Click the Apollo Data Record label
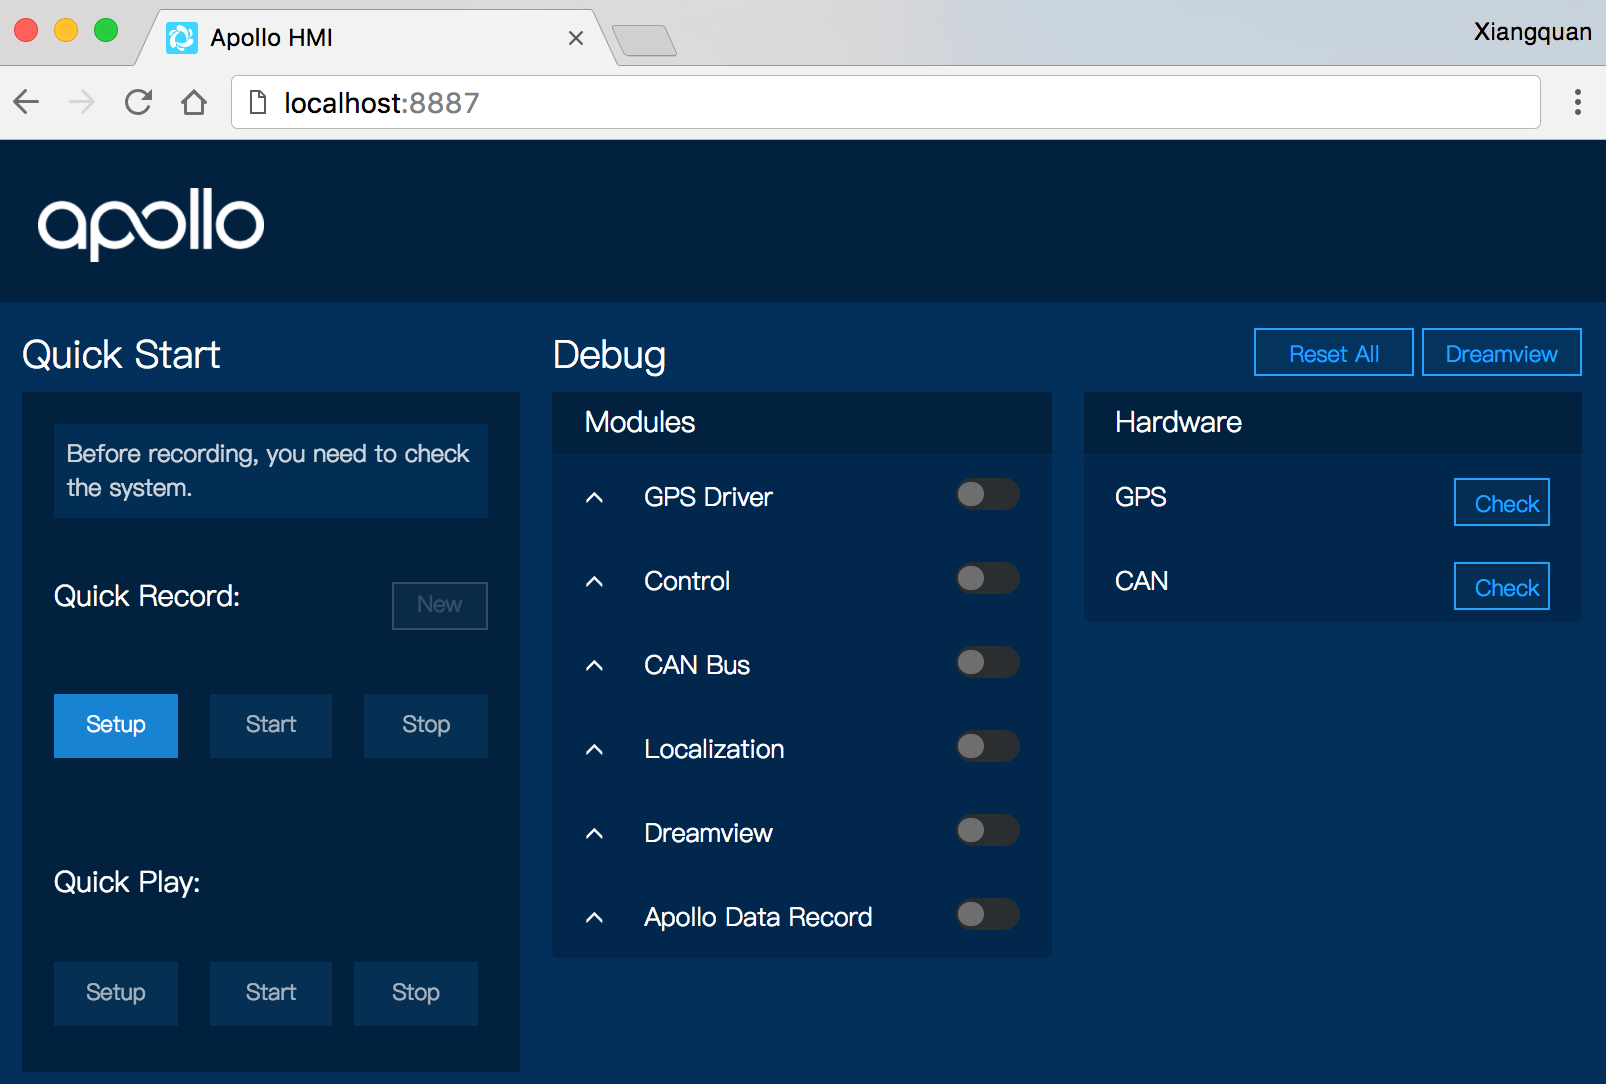The width and height of the screenshot is (1606, 1084). click(758, 917)
